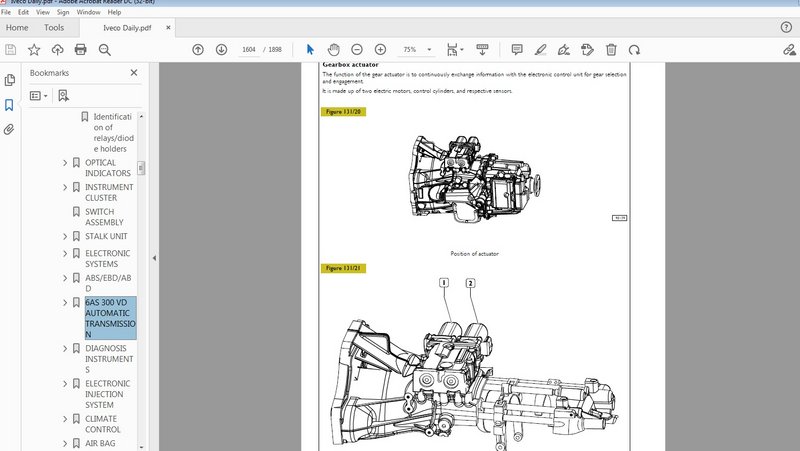This screenshot has width=800, height=451.
Task: Expand the INSTRUMENT CLUSTER bookmark
Action: point(65,187)
